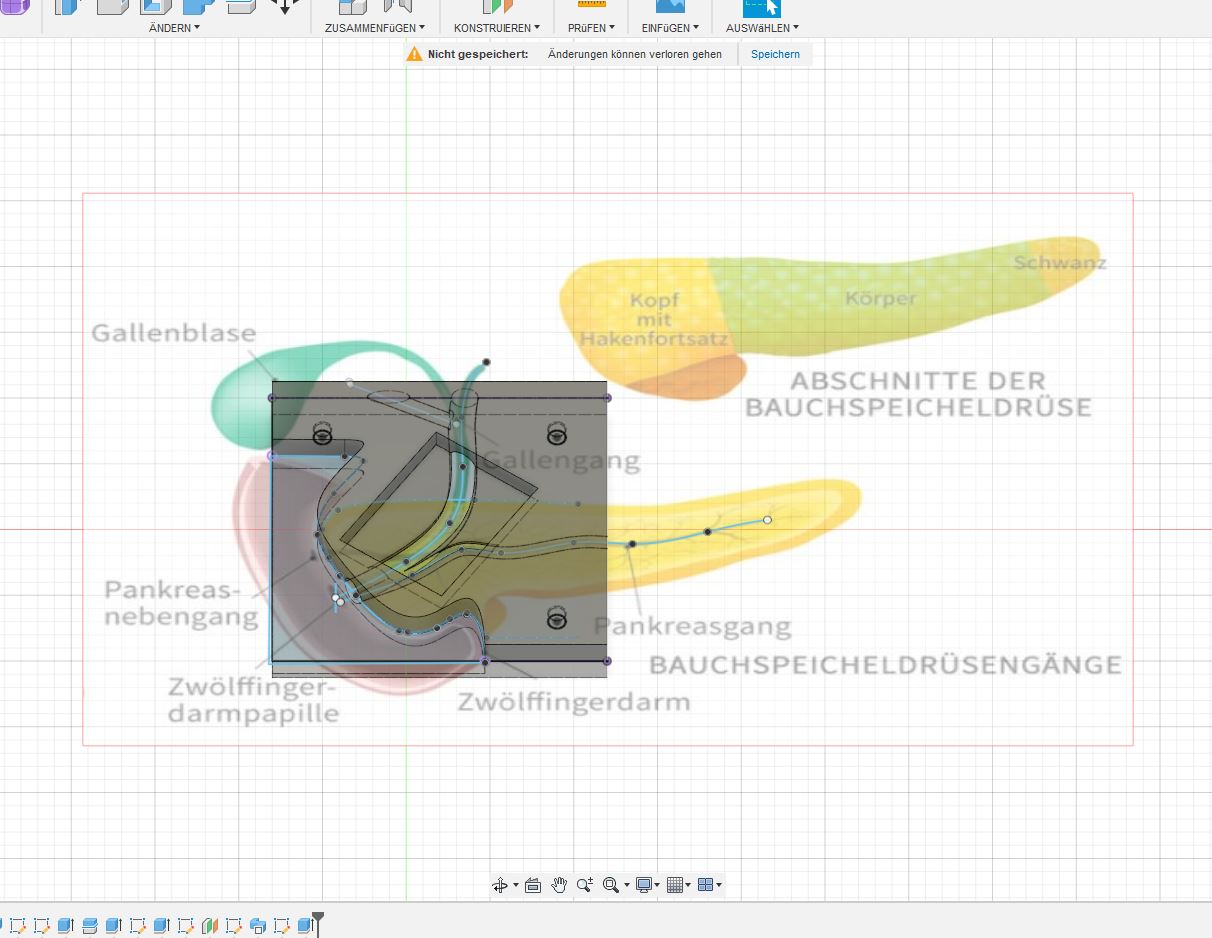Open the PRÜFEN menu
This screenshot has height=938, width=1212.
(591, 28)
